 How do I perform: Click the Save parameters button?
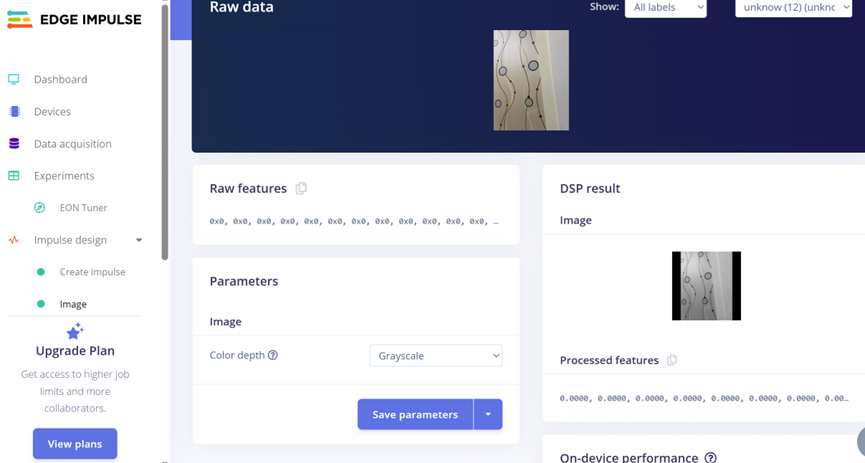(x=415, y=414)
